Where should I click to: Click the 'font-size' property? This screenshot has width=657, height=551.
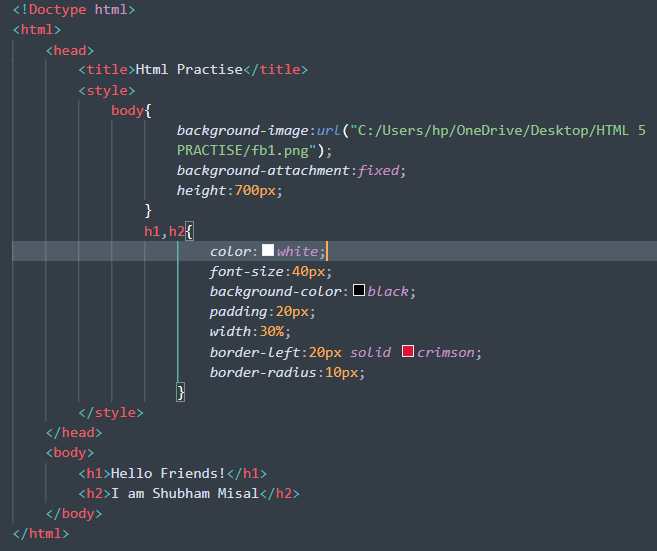coord(247,272)
